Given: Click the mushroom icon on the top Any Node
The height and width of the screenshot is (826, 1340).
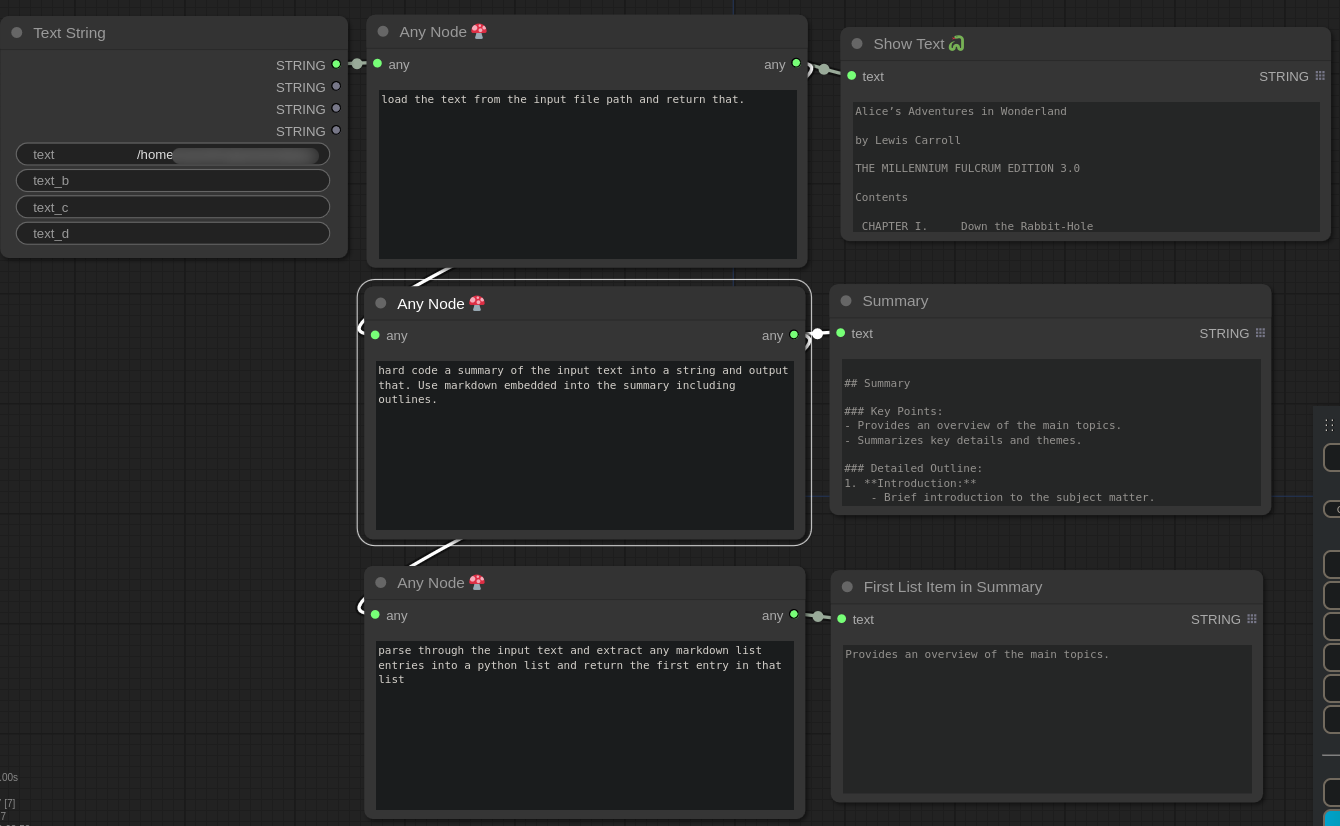Looking at the screenshot, I should (x=480, y=31).
